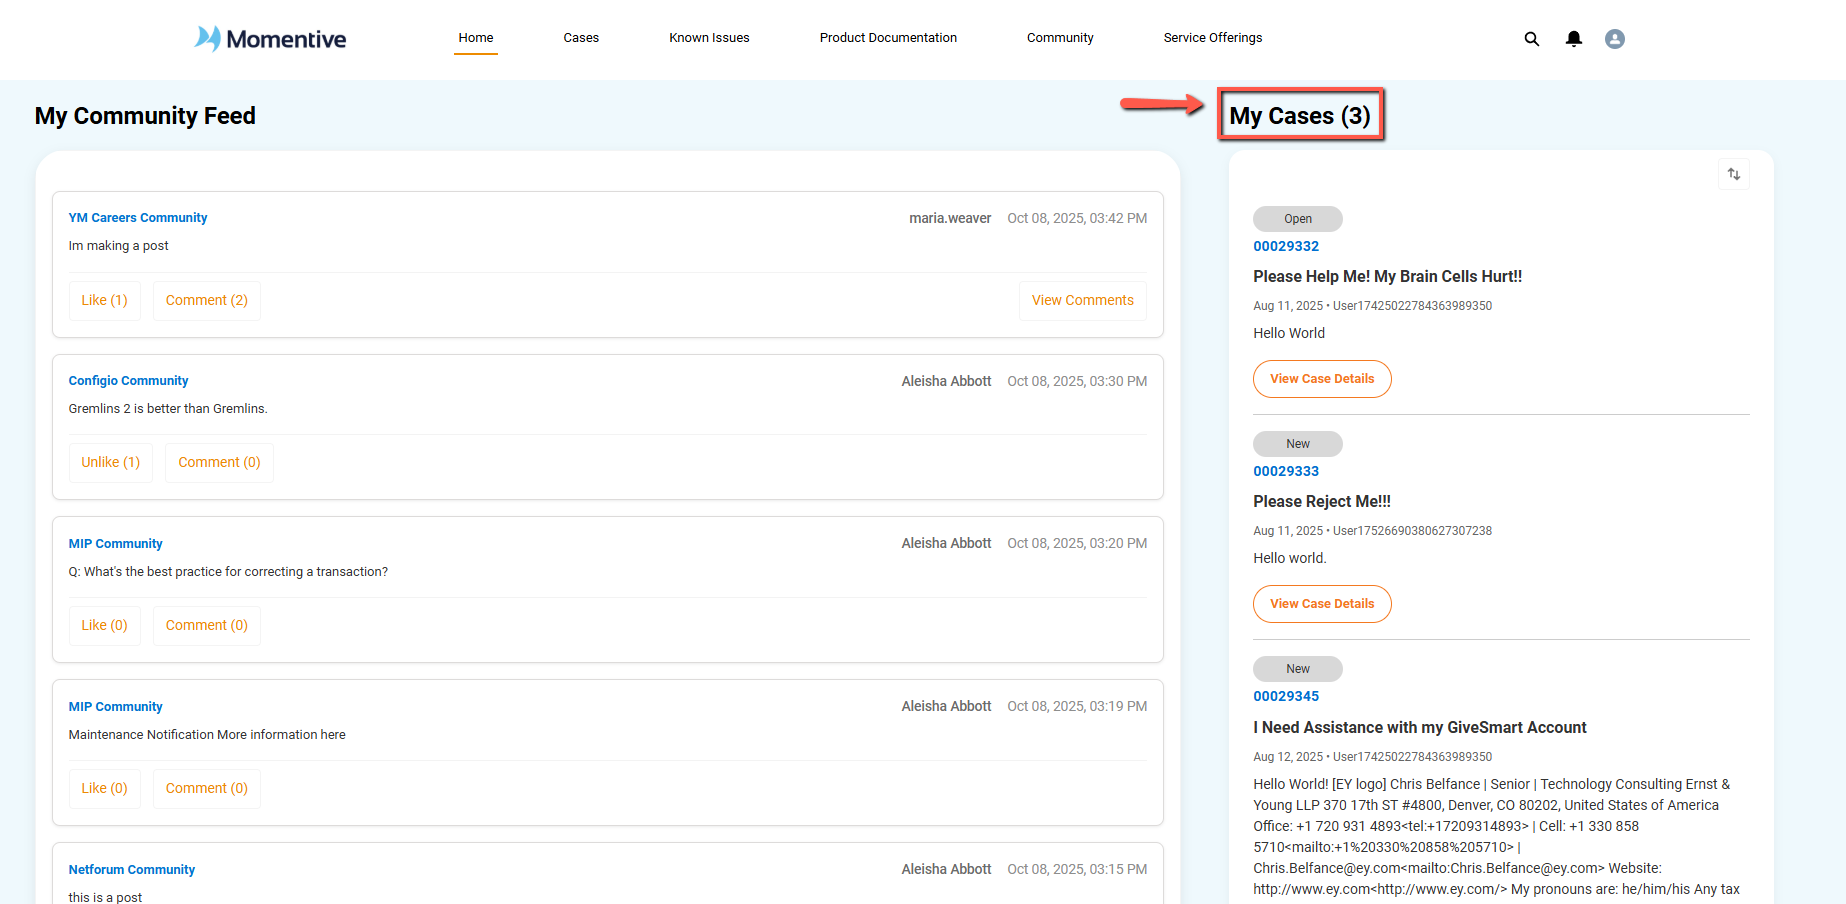1846x904 pixels.
Task: Go to the Home tab
Action: point(476,38)
